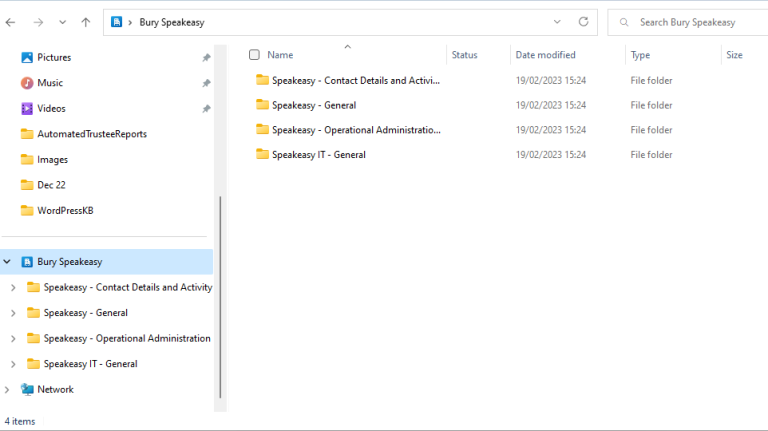The height and width of the screenshot is (431, 768).
Task: Click the search magnifier icon
Action: (624, 23)
